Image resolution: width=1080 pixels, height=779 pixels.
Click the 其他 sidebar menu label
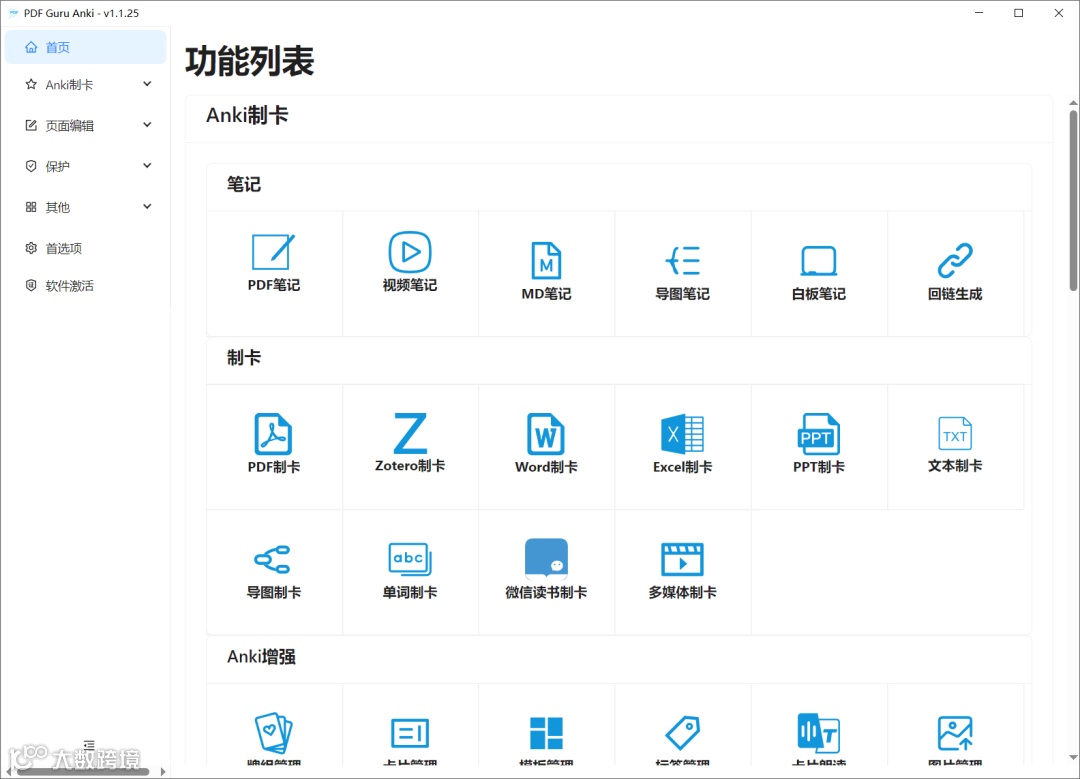(57, 207)
